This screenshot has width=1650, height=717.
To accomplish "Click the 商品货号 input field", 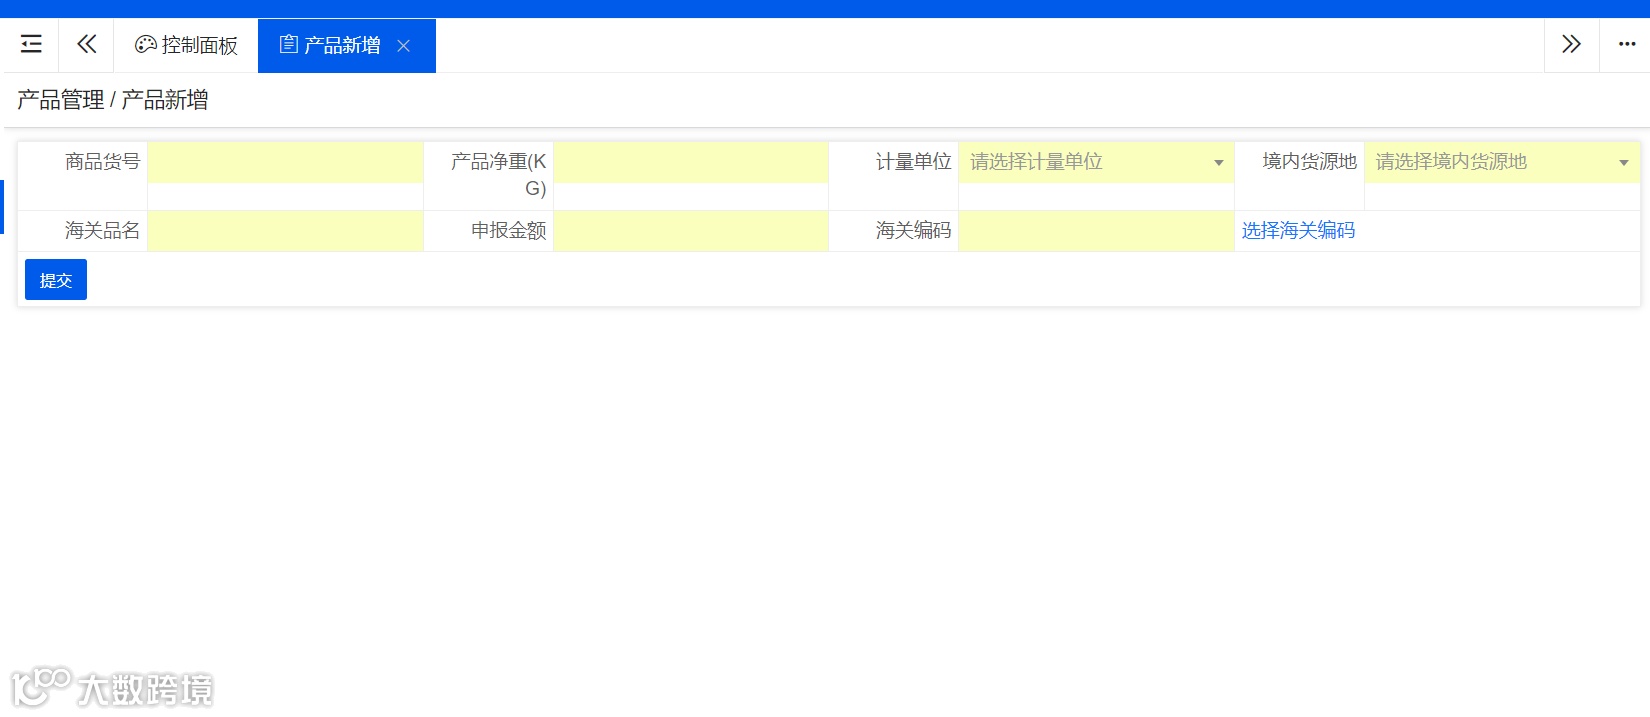I will (285, 162).
